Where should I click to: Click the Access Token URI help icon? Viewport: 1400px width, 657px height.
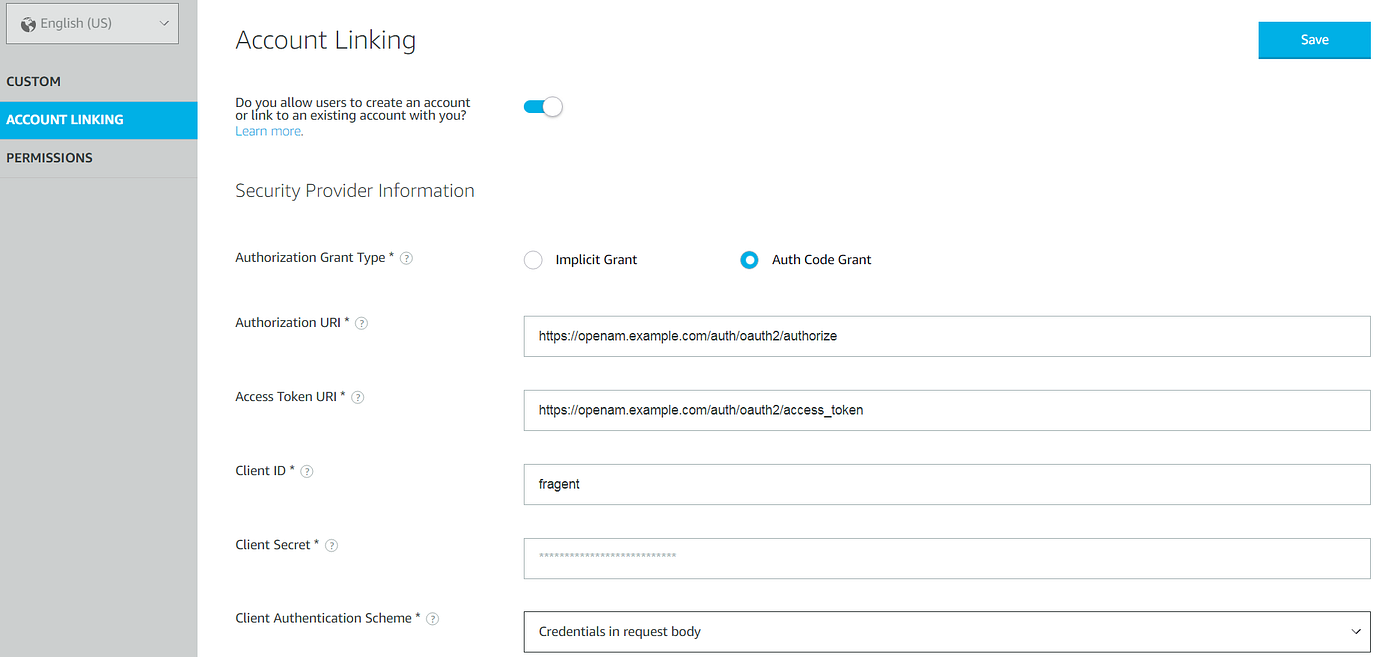[x=358, y=396]
